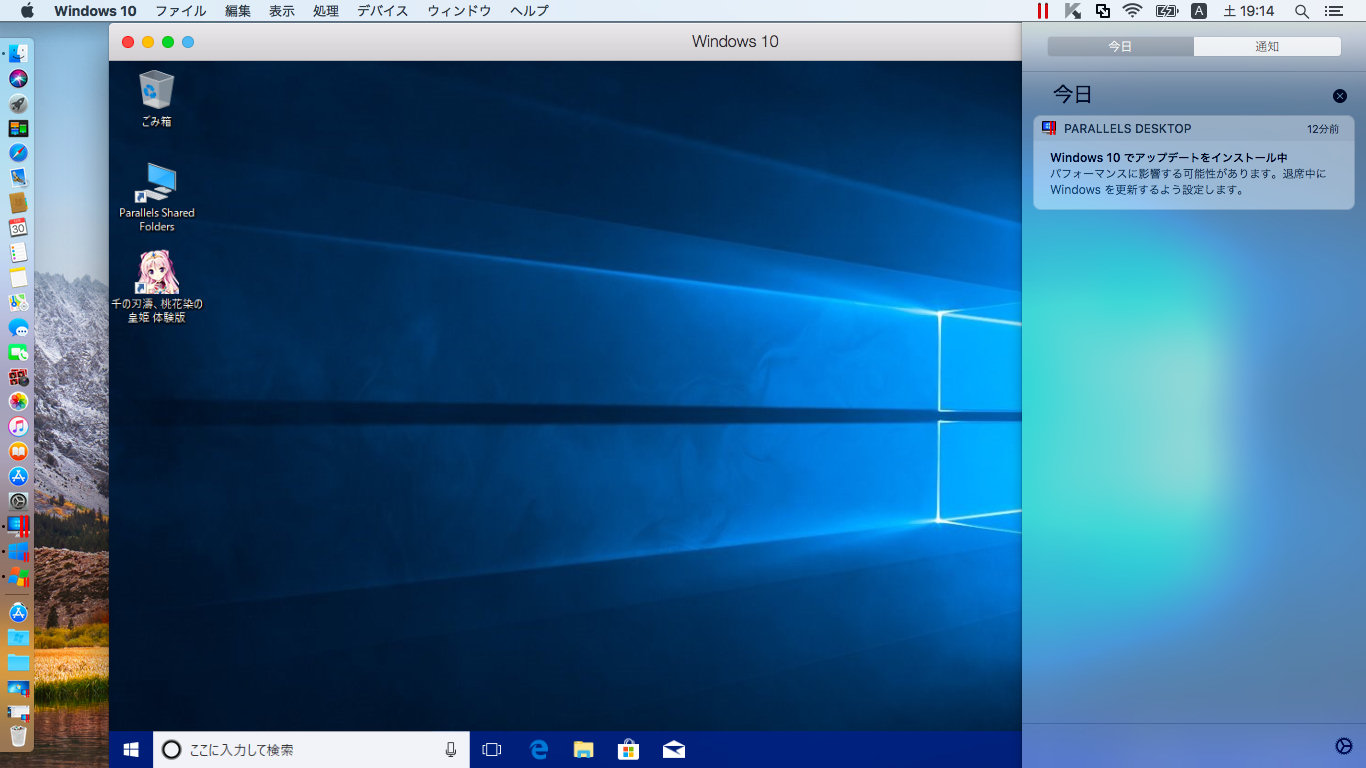
Task: Open the Mail app on the taskbar
Action: [674, 749]
